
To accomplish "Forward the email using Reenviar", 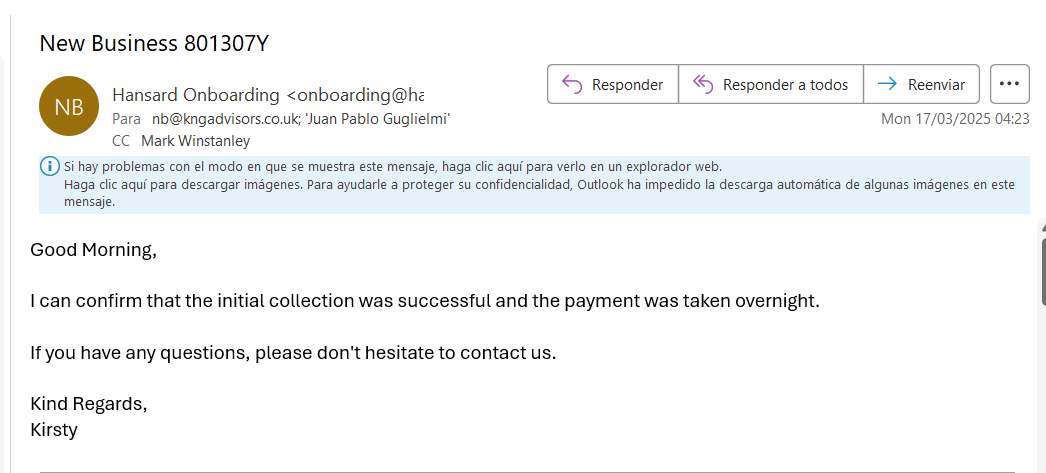I will [x=921, y=85].
